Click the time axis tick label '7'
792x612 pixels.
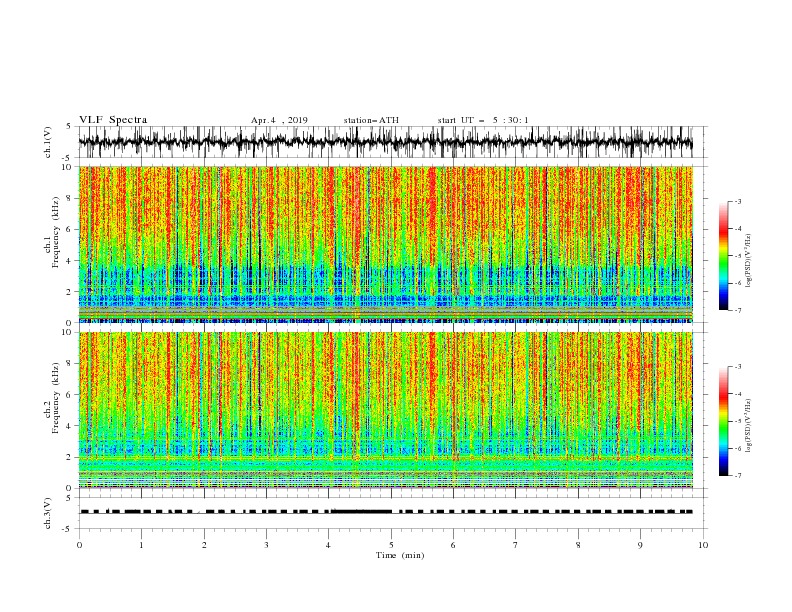516,545
